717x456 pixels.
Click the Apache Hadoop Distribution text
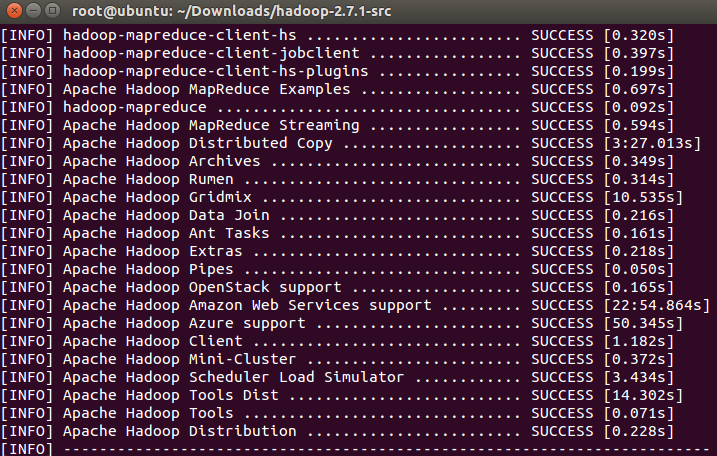pos(179,431)
